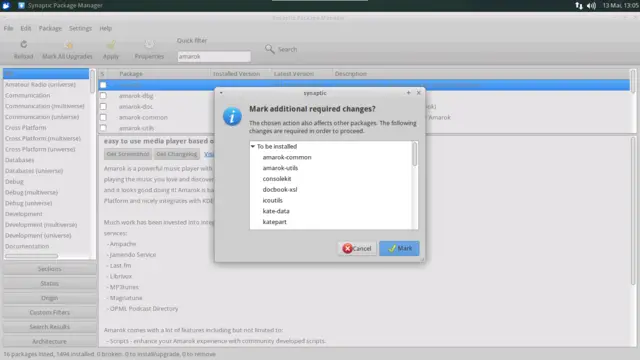640x360 pixels.
Task: Toggle the amarok-common status checkbox
Action: point(103,117)
